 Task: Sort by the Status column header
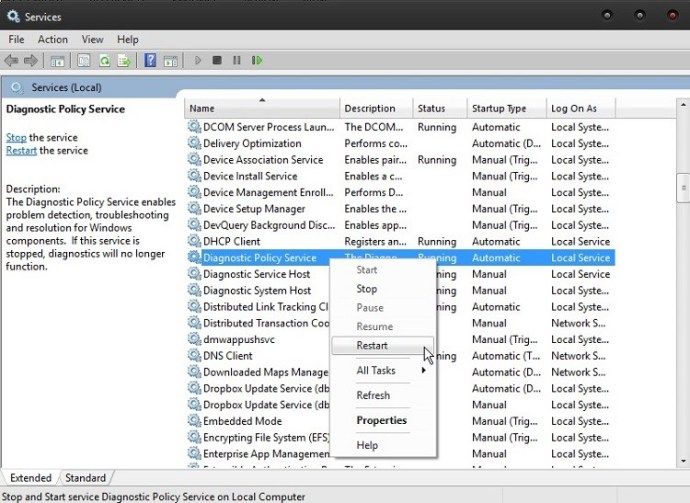(440, 108)
